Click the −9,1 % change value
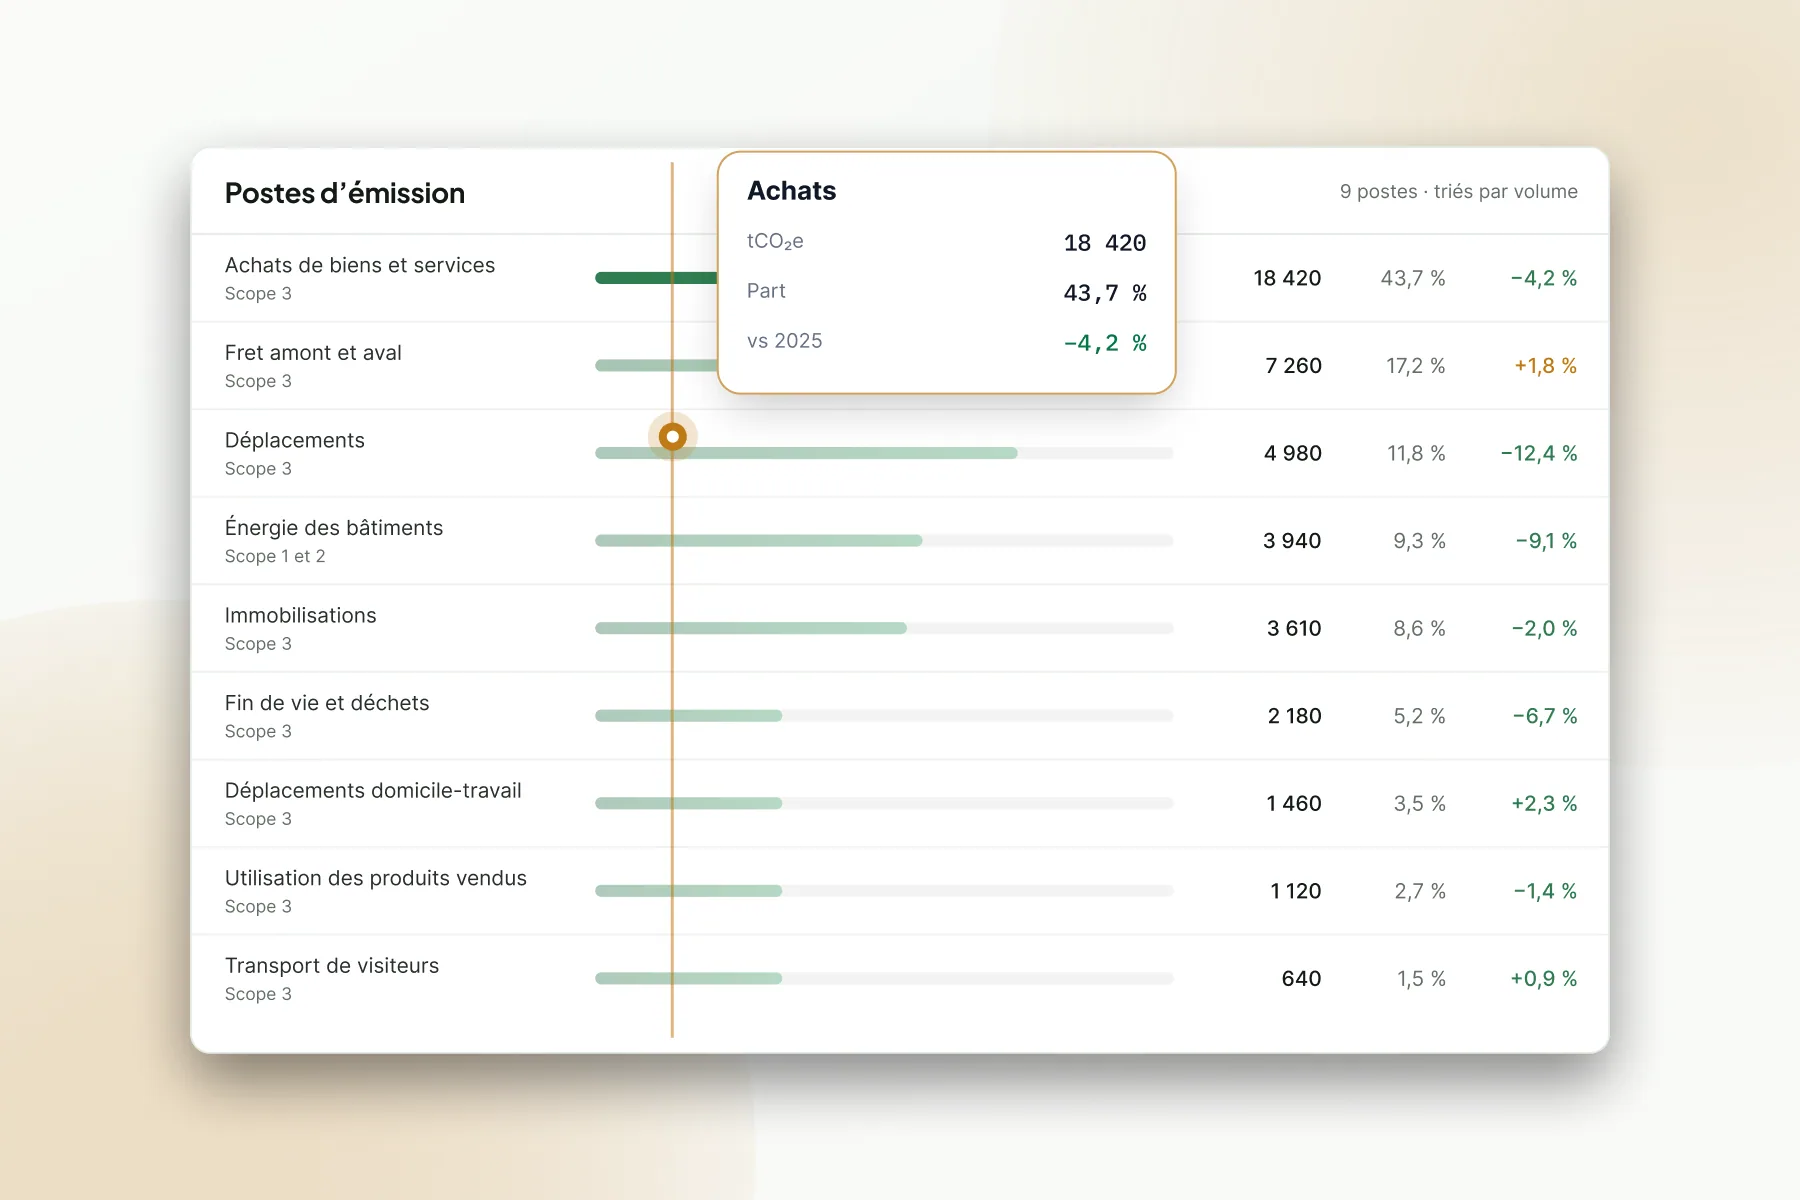Image resolution: width=1800 pixels, height=1200 pixels. coord(1546,541)
